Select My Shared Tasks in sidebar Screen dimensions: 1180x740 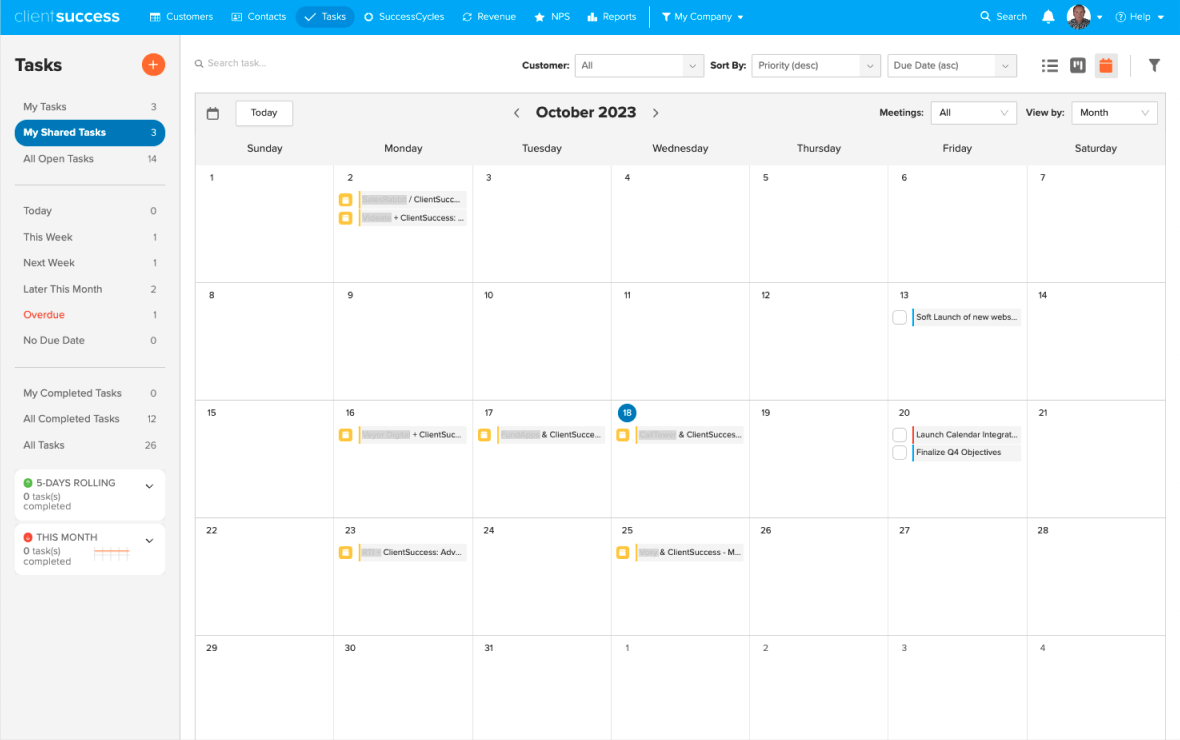[x=90, y=132]
